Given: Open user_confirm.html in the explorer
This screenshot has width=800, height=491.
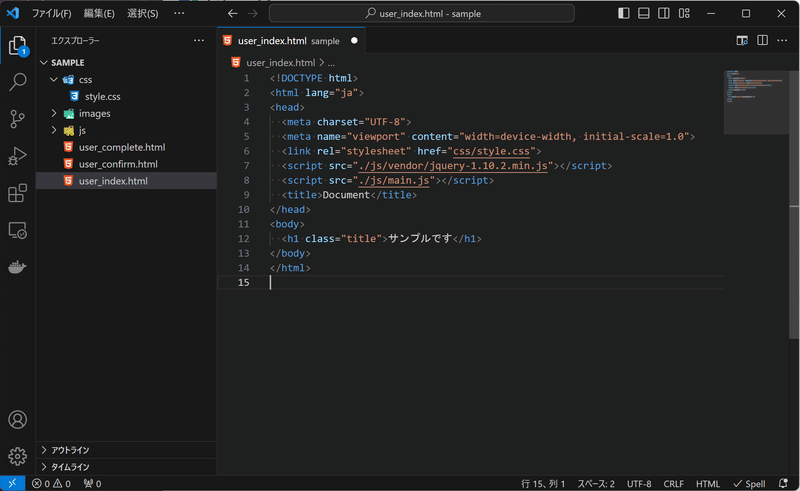Looking at the screenshot, I should (117, 164).
